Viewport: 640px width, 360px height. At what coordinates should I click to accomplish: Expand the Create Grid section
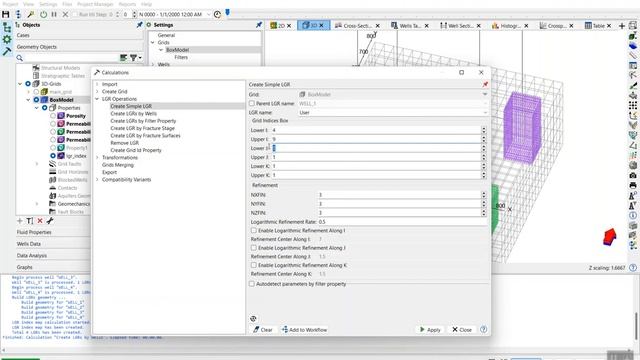pos(98,91)
